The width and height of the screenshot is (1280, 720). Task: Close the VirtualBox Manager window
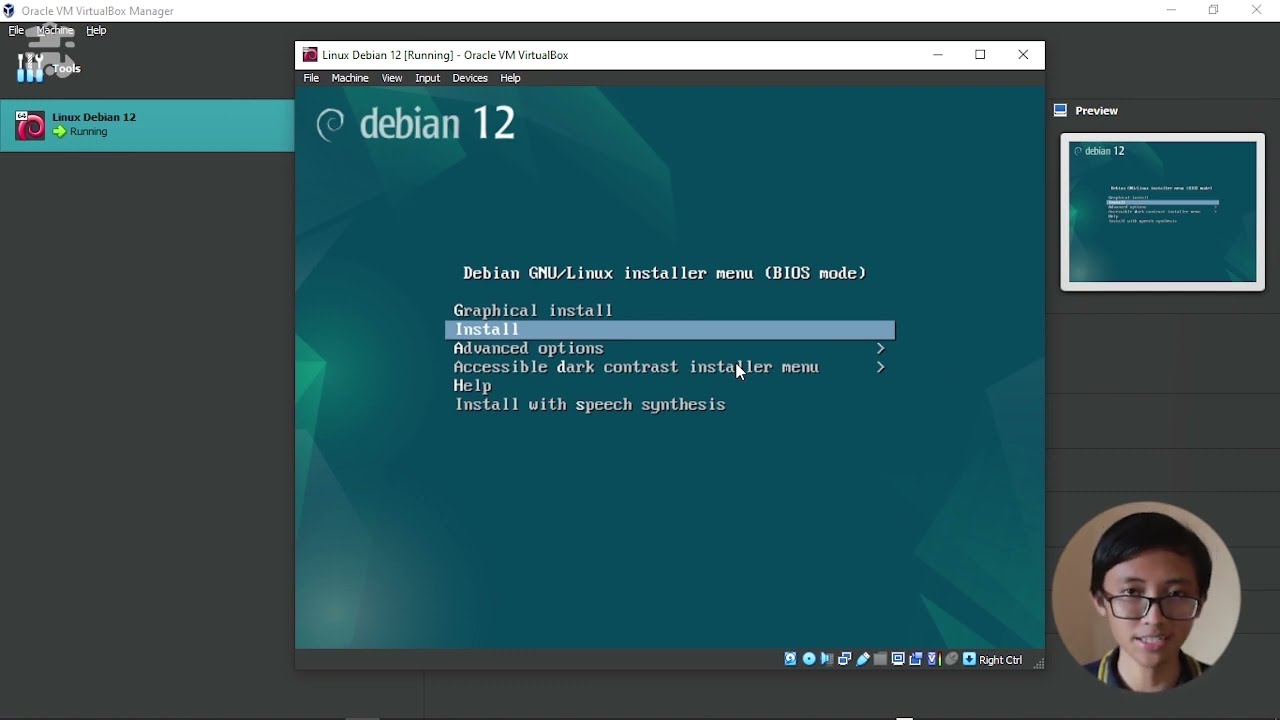point(1257,10)
